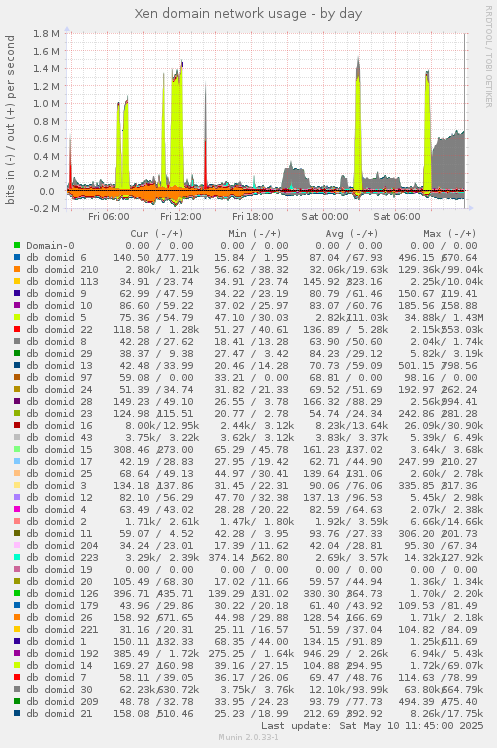Click the red swatch next to db domid 22
The height and width of the screenshot is (748, 497).
pyautogui.click(x=17, y=329)
